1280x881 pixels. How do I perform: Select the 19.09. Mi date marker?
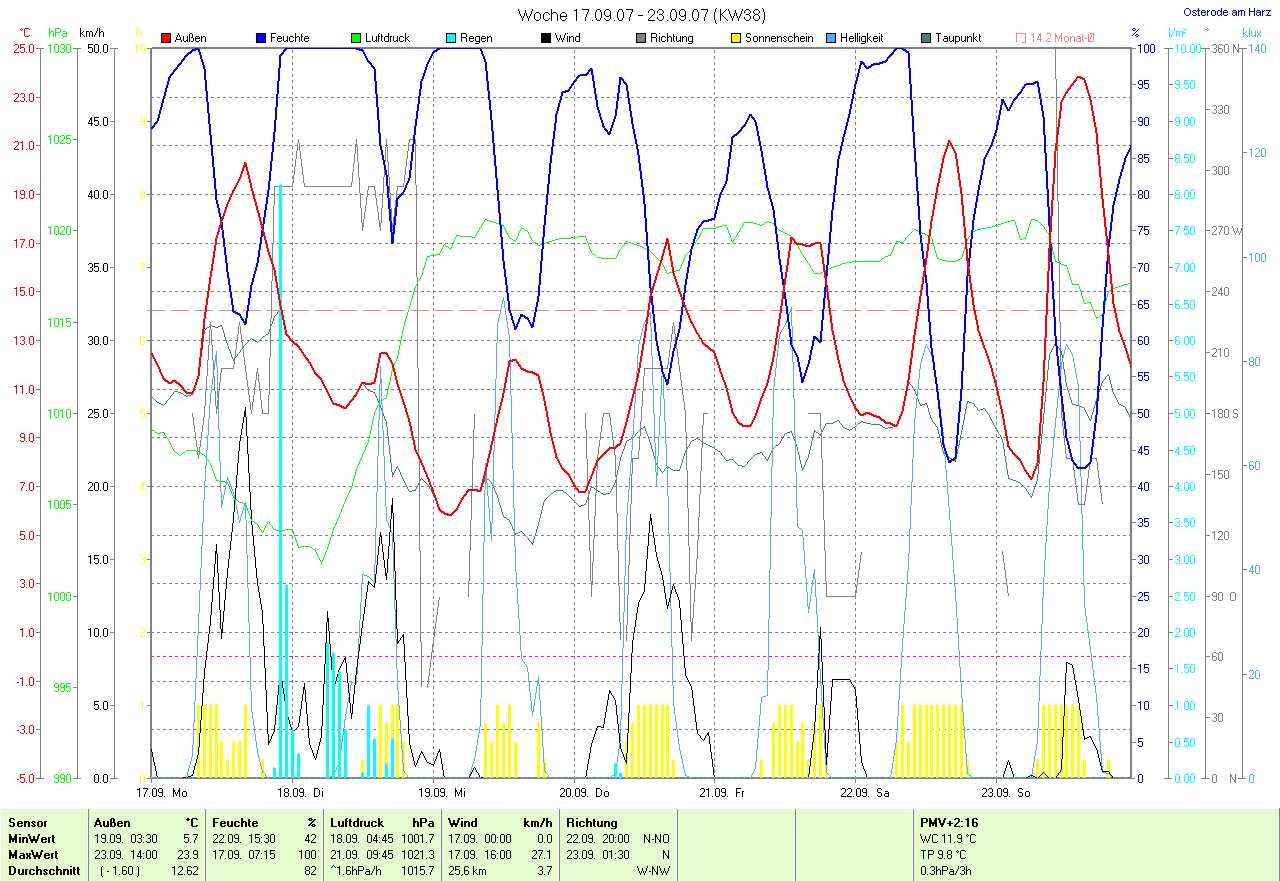[x=442, y=792]
